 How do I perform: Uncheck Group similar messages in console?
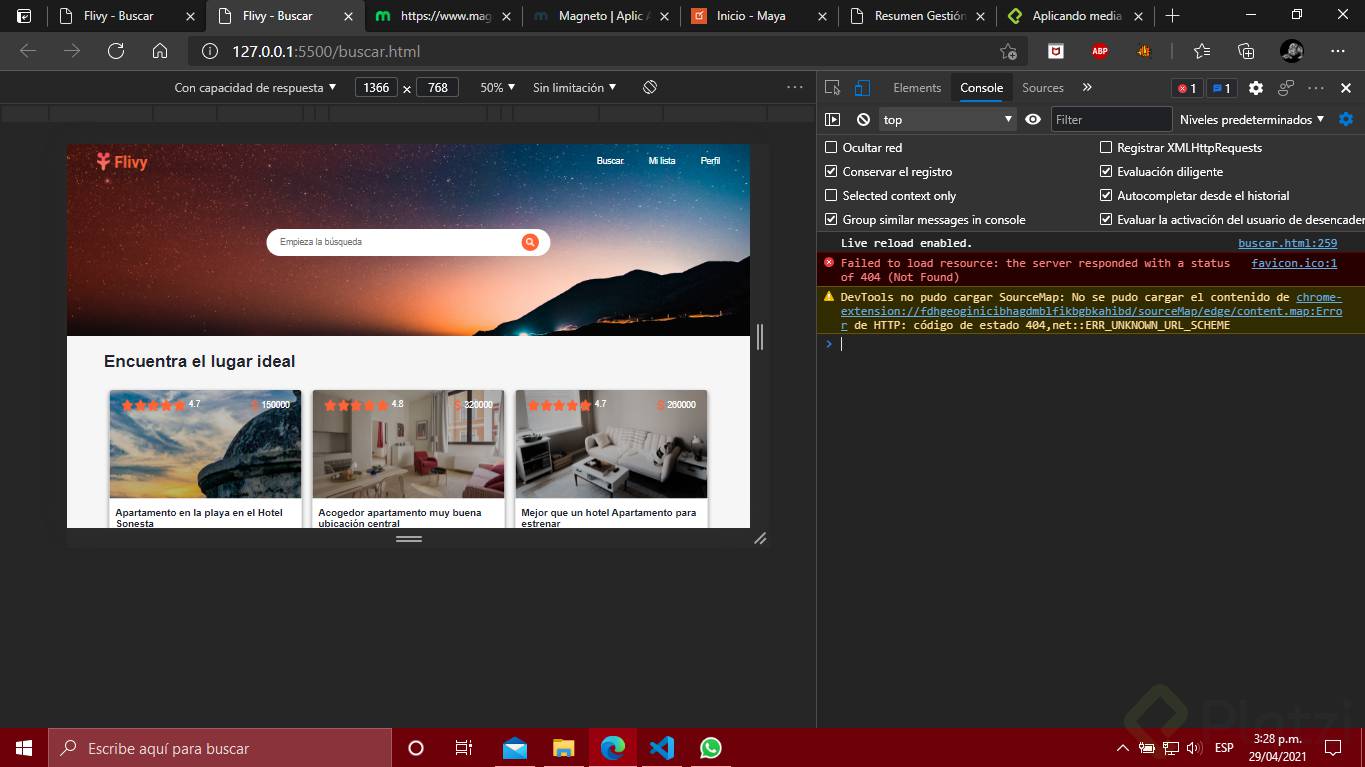click(x=831, y=219)
